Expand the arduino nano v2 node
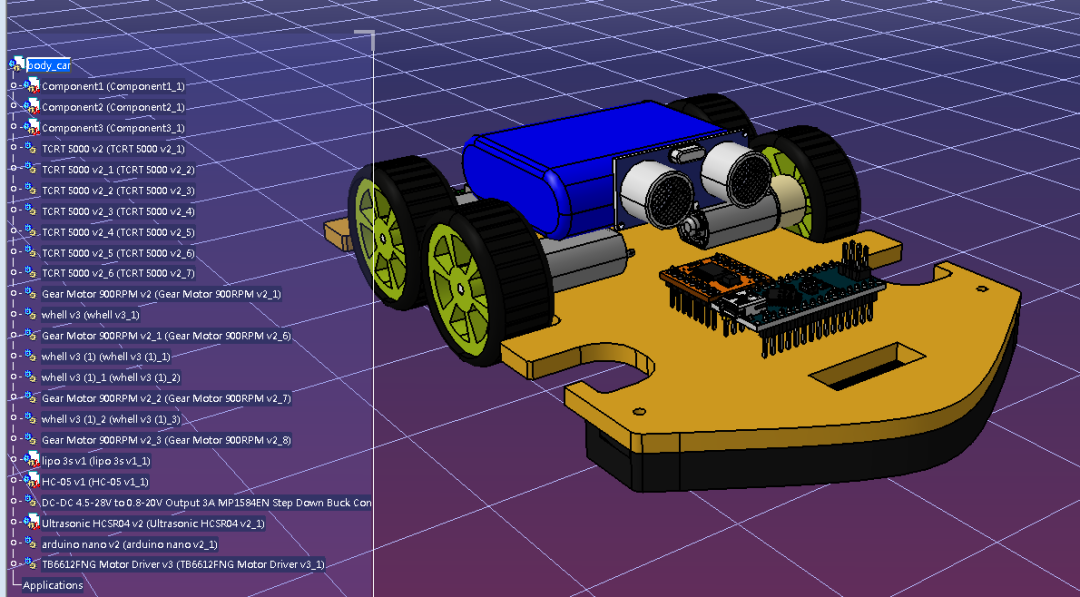 point(13,543)
